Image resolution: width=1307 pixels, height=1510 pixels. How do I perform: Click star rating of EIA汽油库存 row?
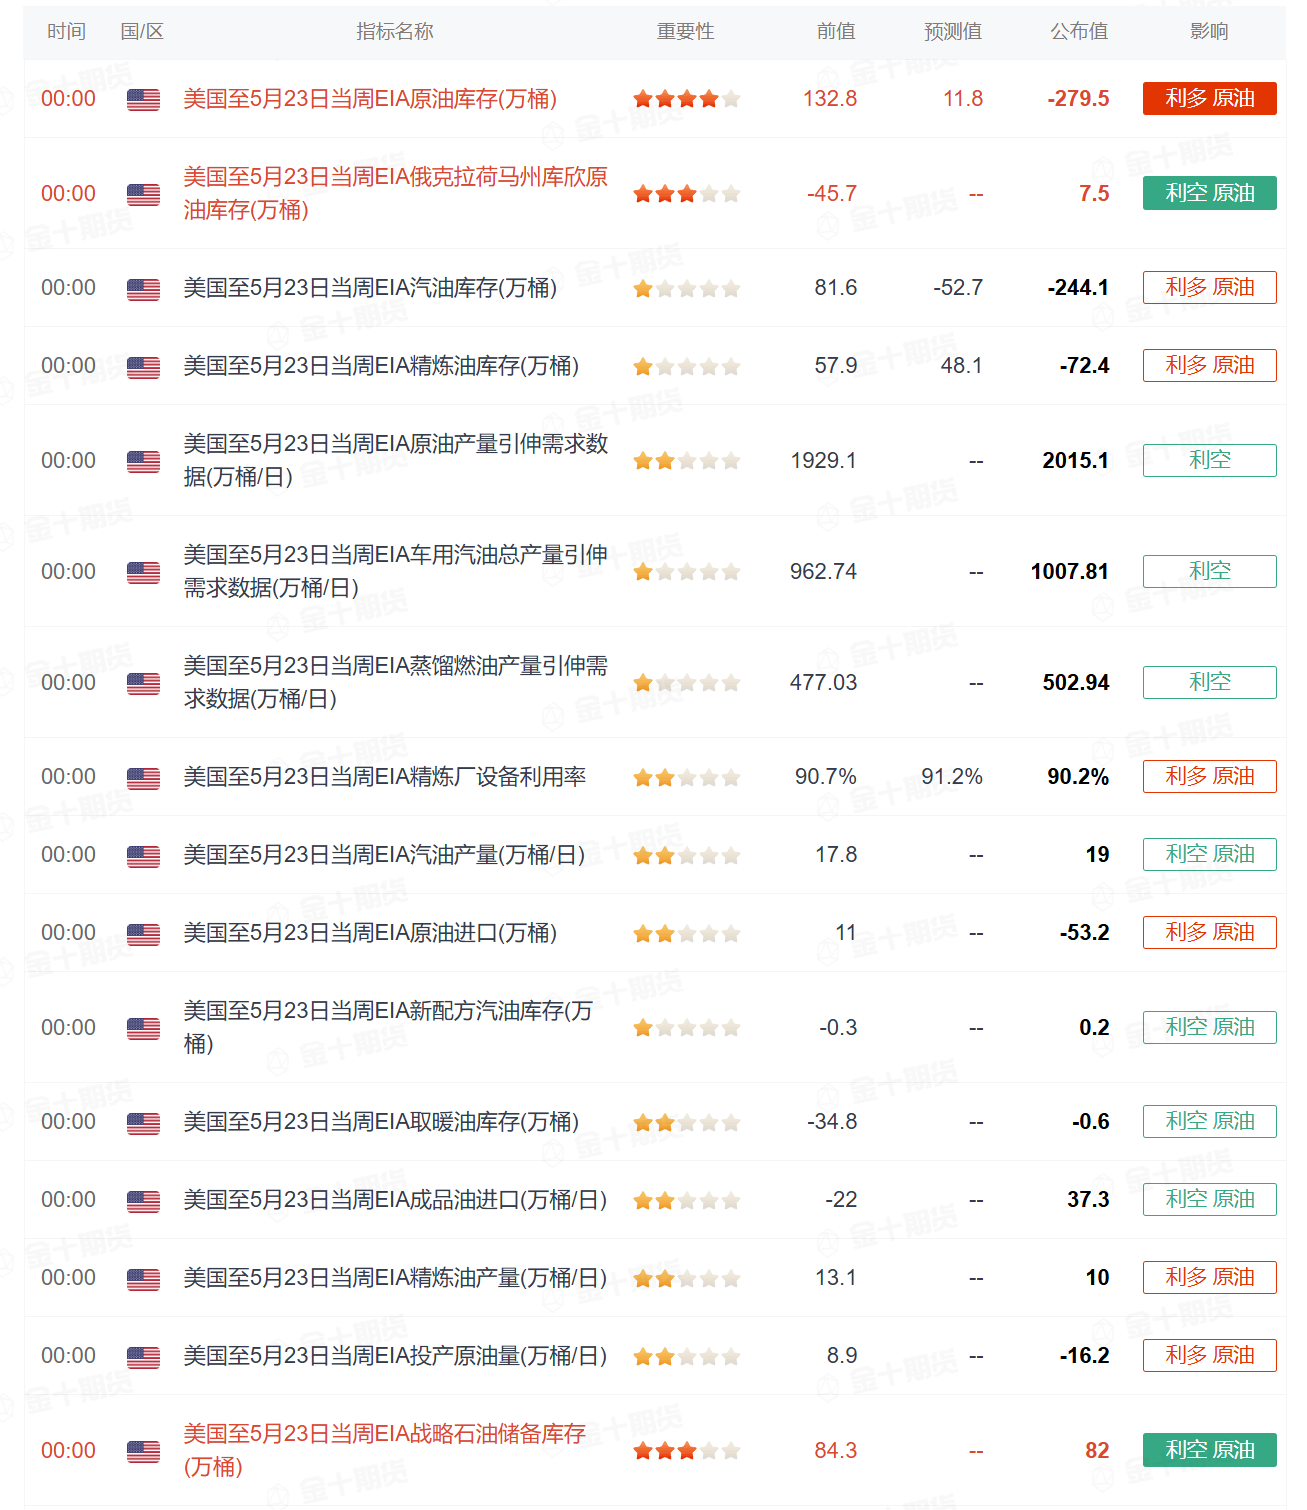click(686, 289)
